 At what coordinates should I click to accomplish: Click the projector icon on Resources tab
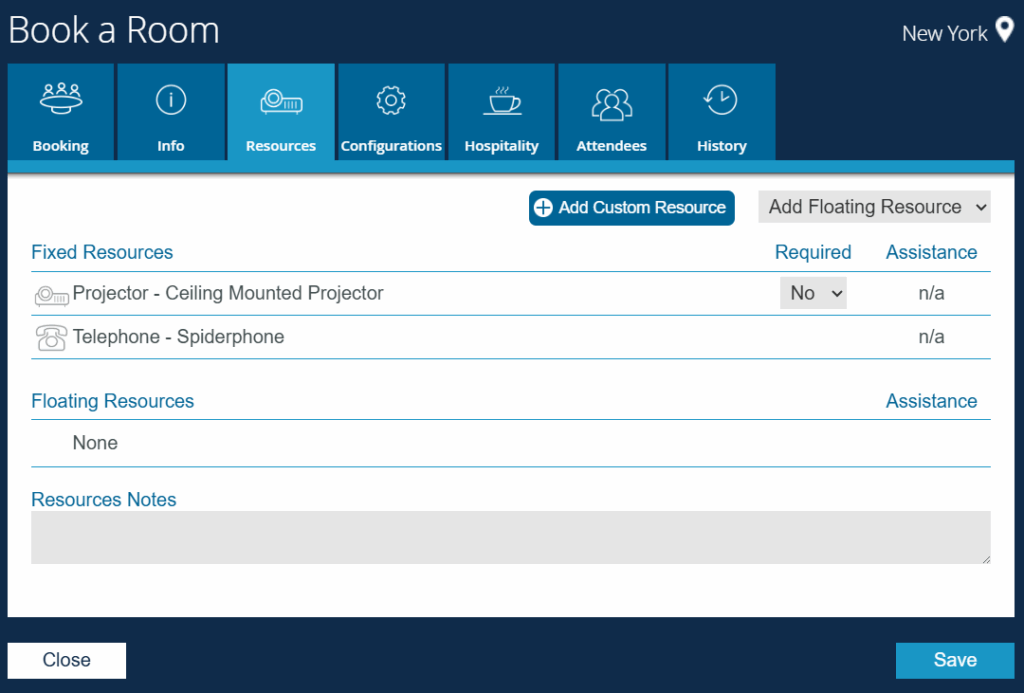click(281, 100)
